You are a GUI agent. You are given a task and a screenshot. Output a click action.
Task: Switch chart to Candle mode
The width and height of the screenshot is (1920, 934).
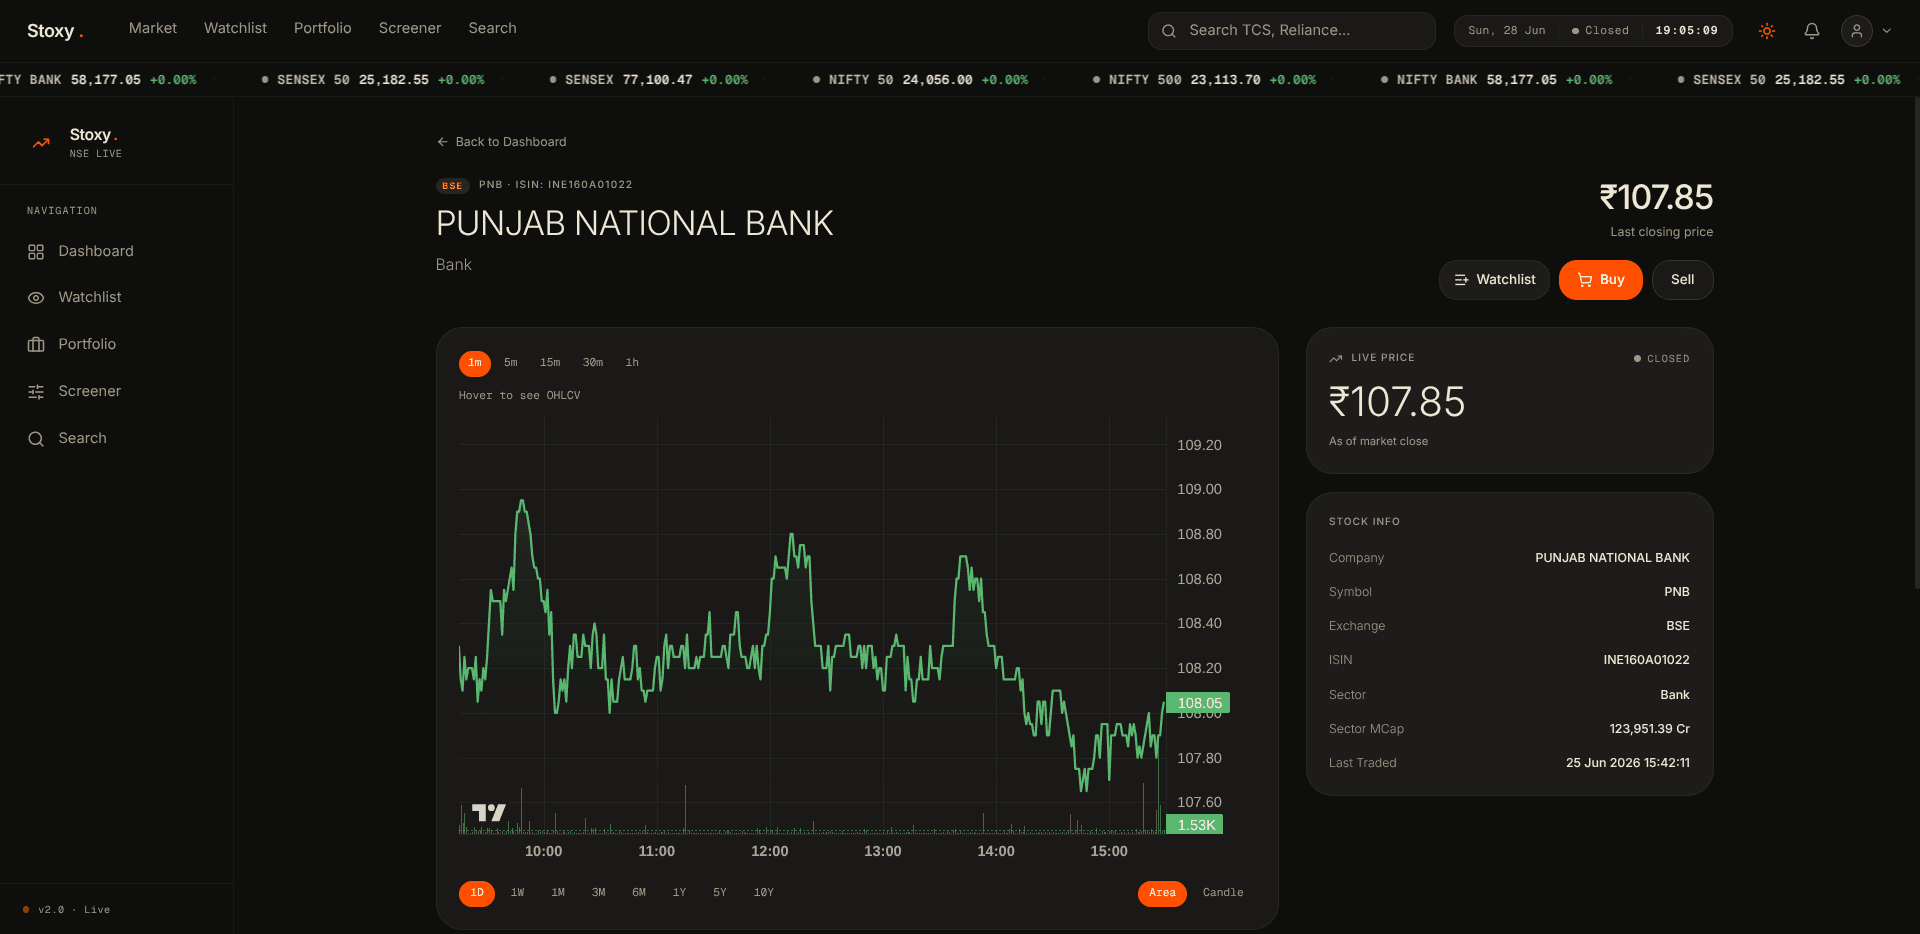1223,893
